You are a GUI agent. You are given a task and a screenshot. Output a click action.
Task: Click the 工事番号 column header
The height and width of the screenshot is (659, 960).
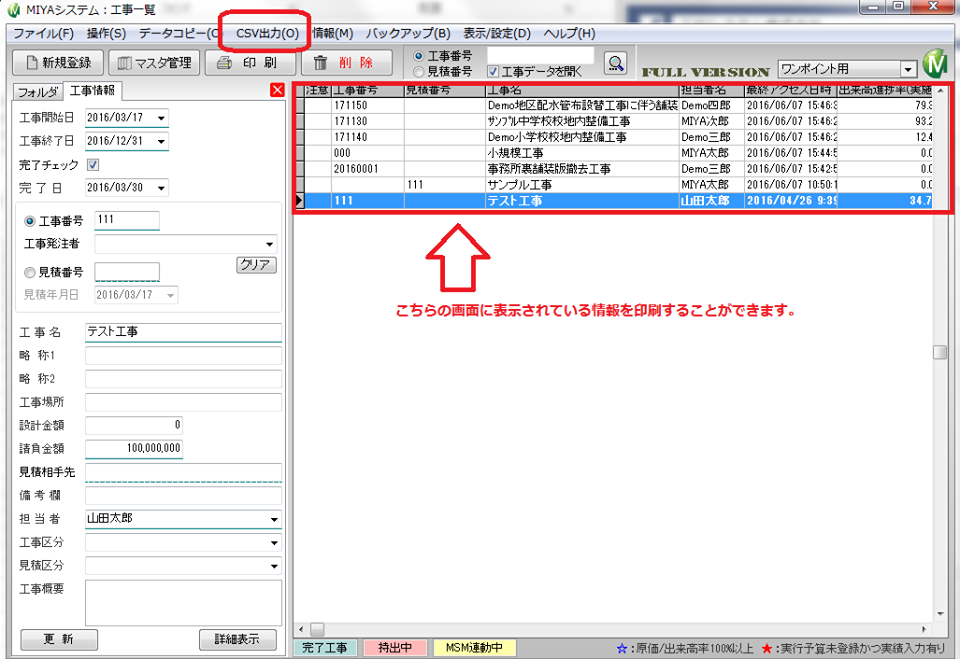(x=367, y=91)
